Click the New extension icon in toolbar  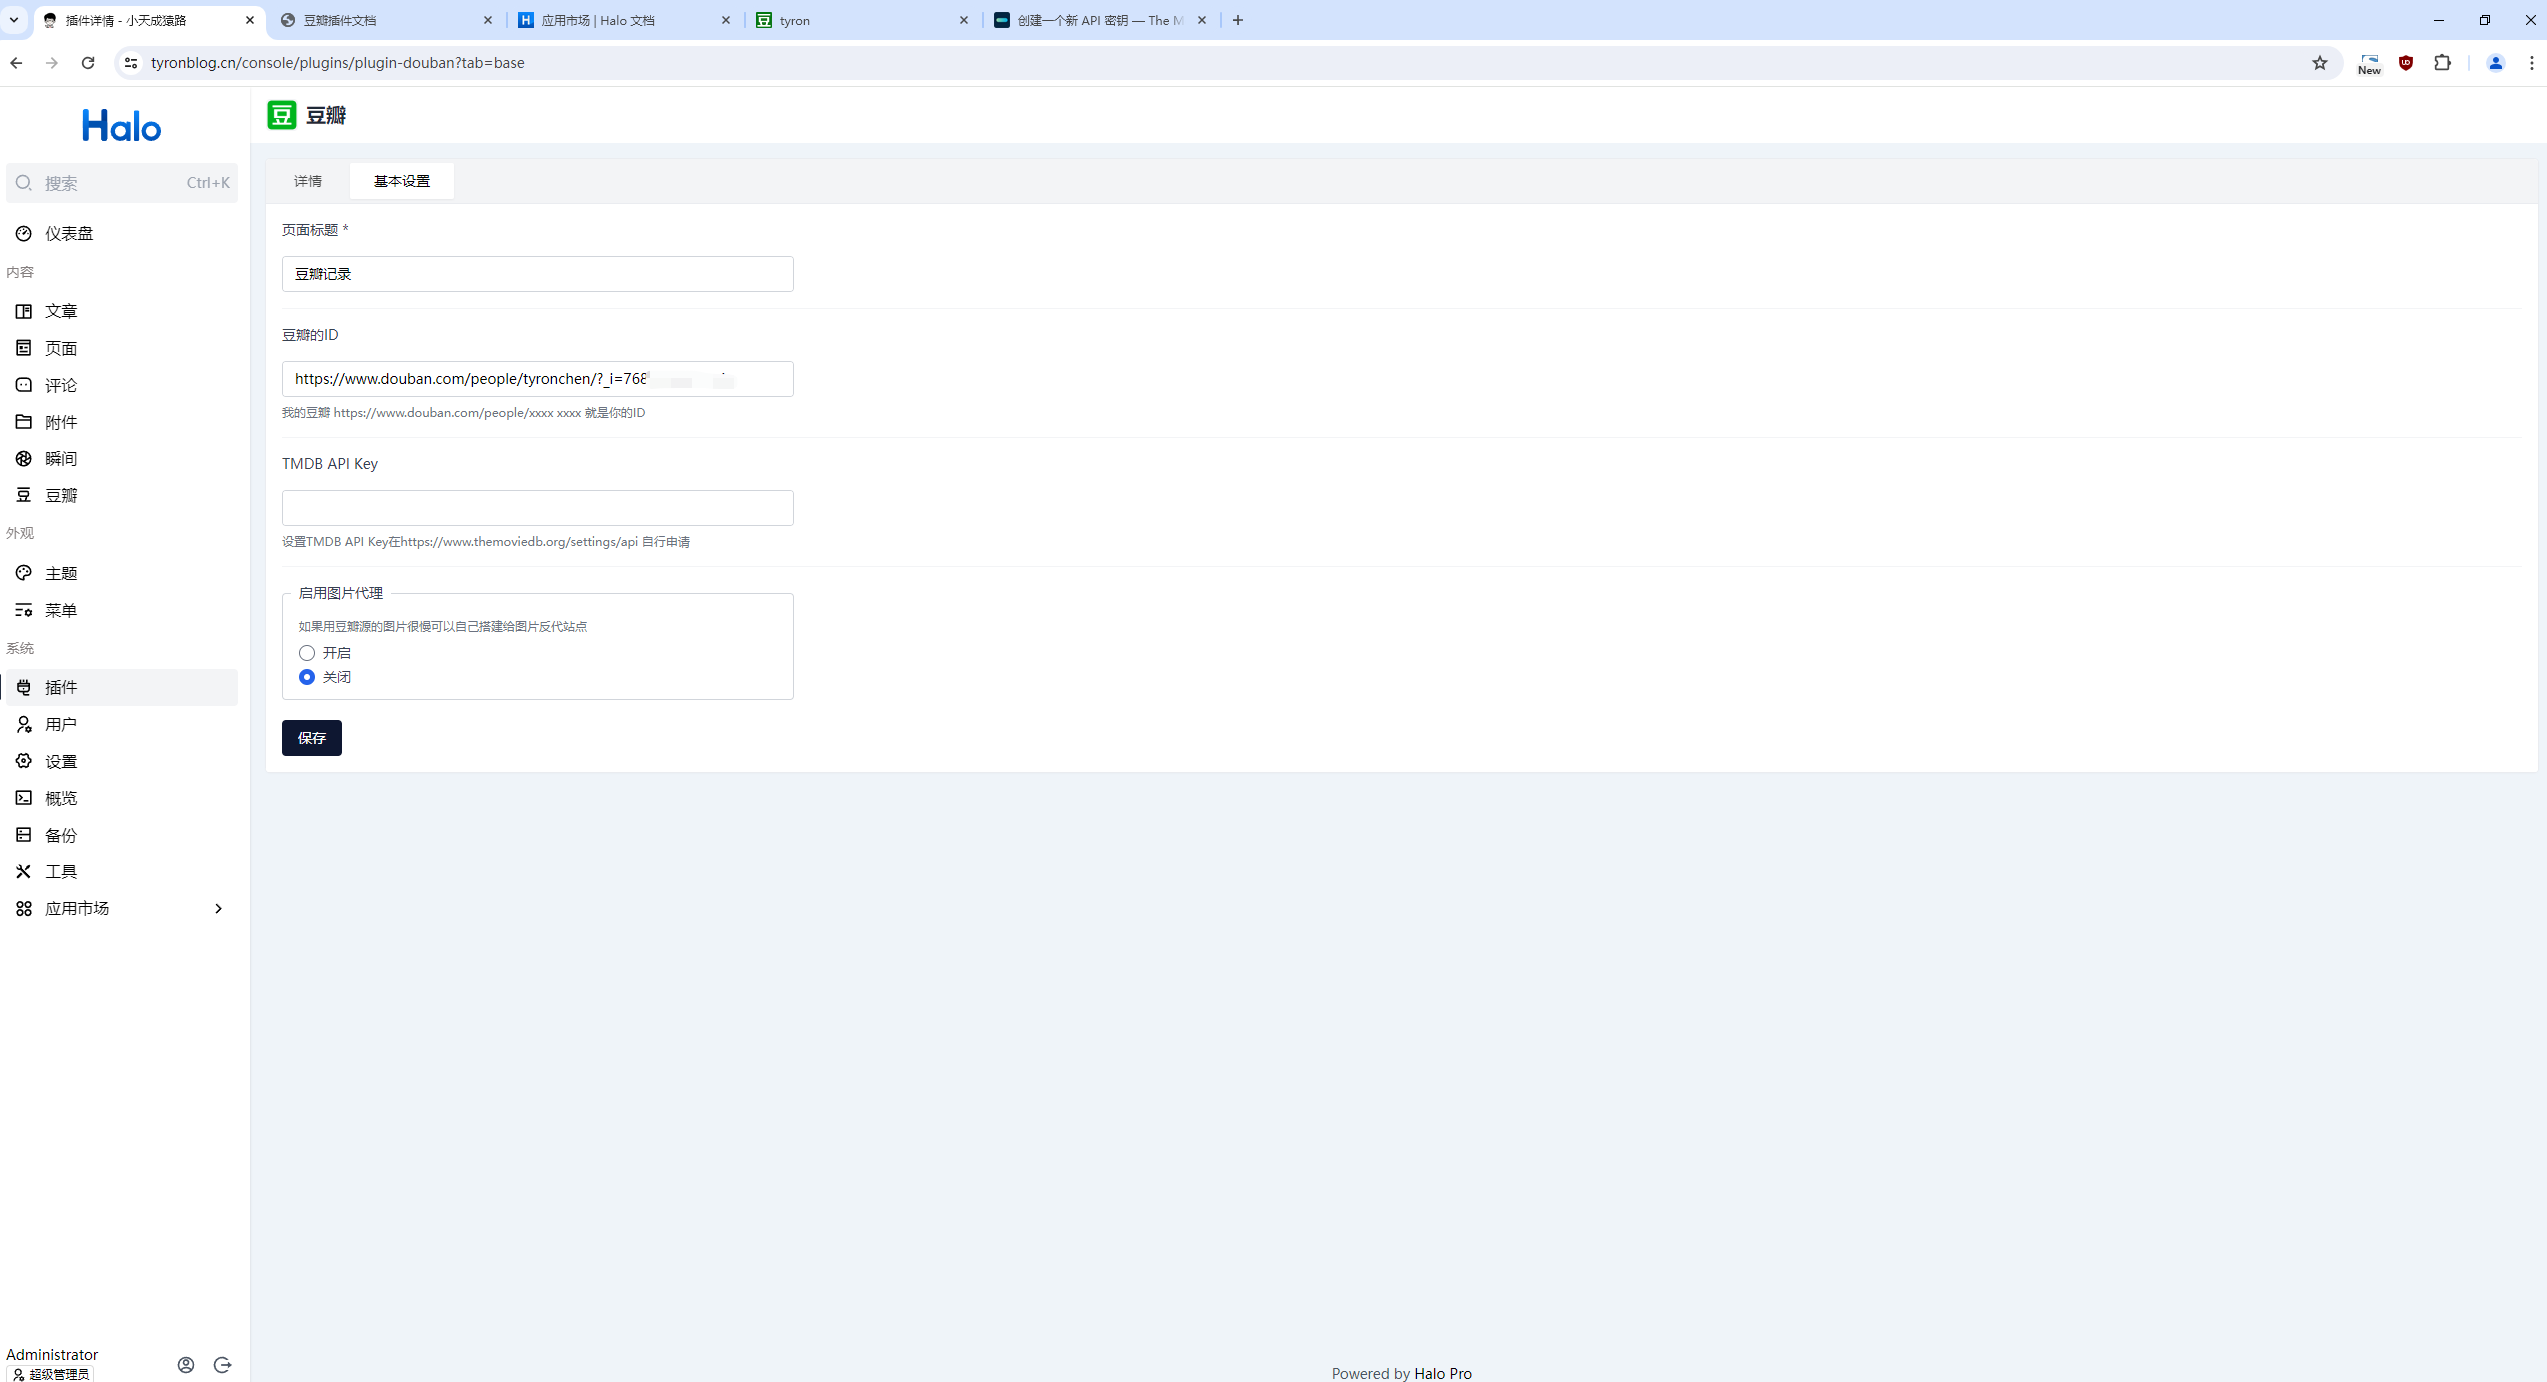(2369, 63)
